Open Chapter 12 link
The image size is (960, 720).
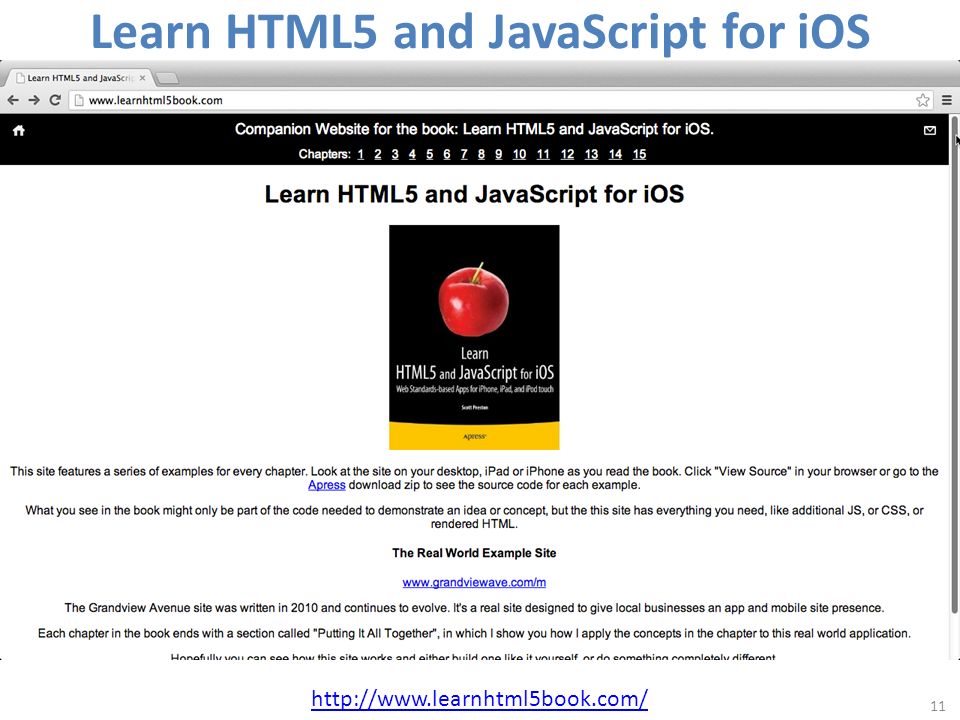coord(567,154)
